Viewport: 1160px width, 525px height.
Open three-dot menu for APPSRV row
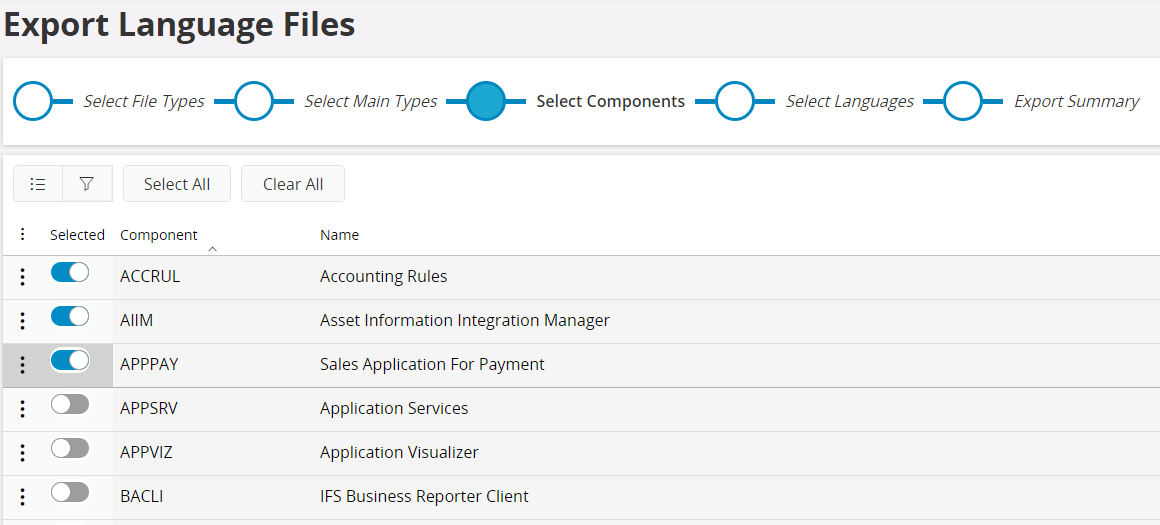click(23, 409)
